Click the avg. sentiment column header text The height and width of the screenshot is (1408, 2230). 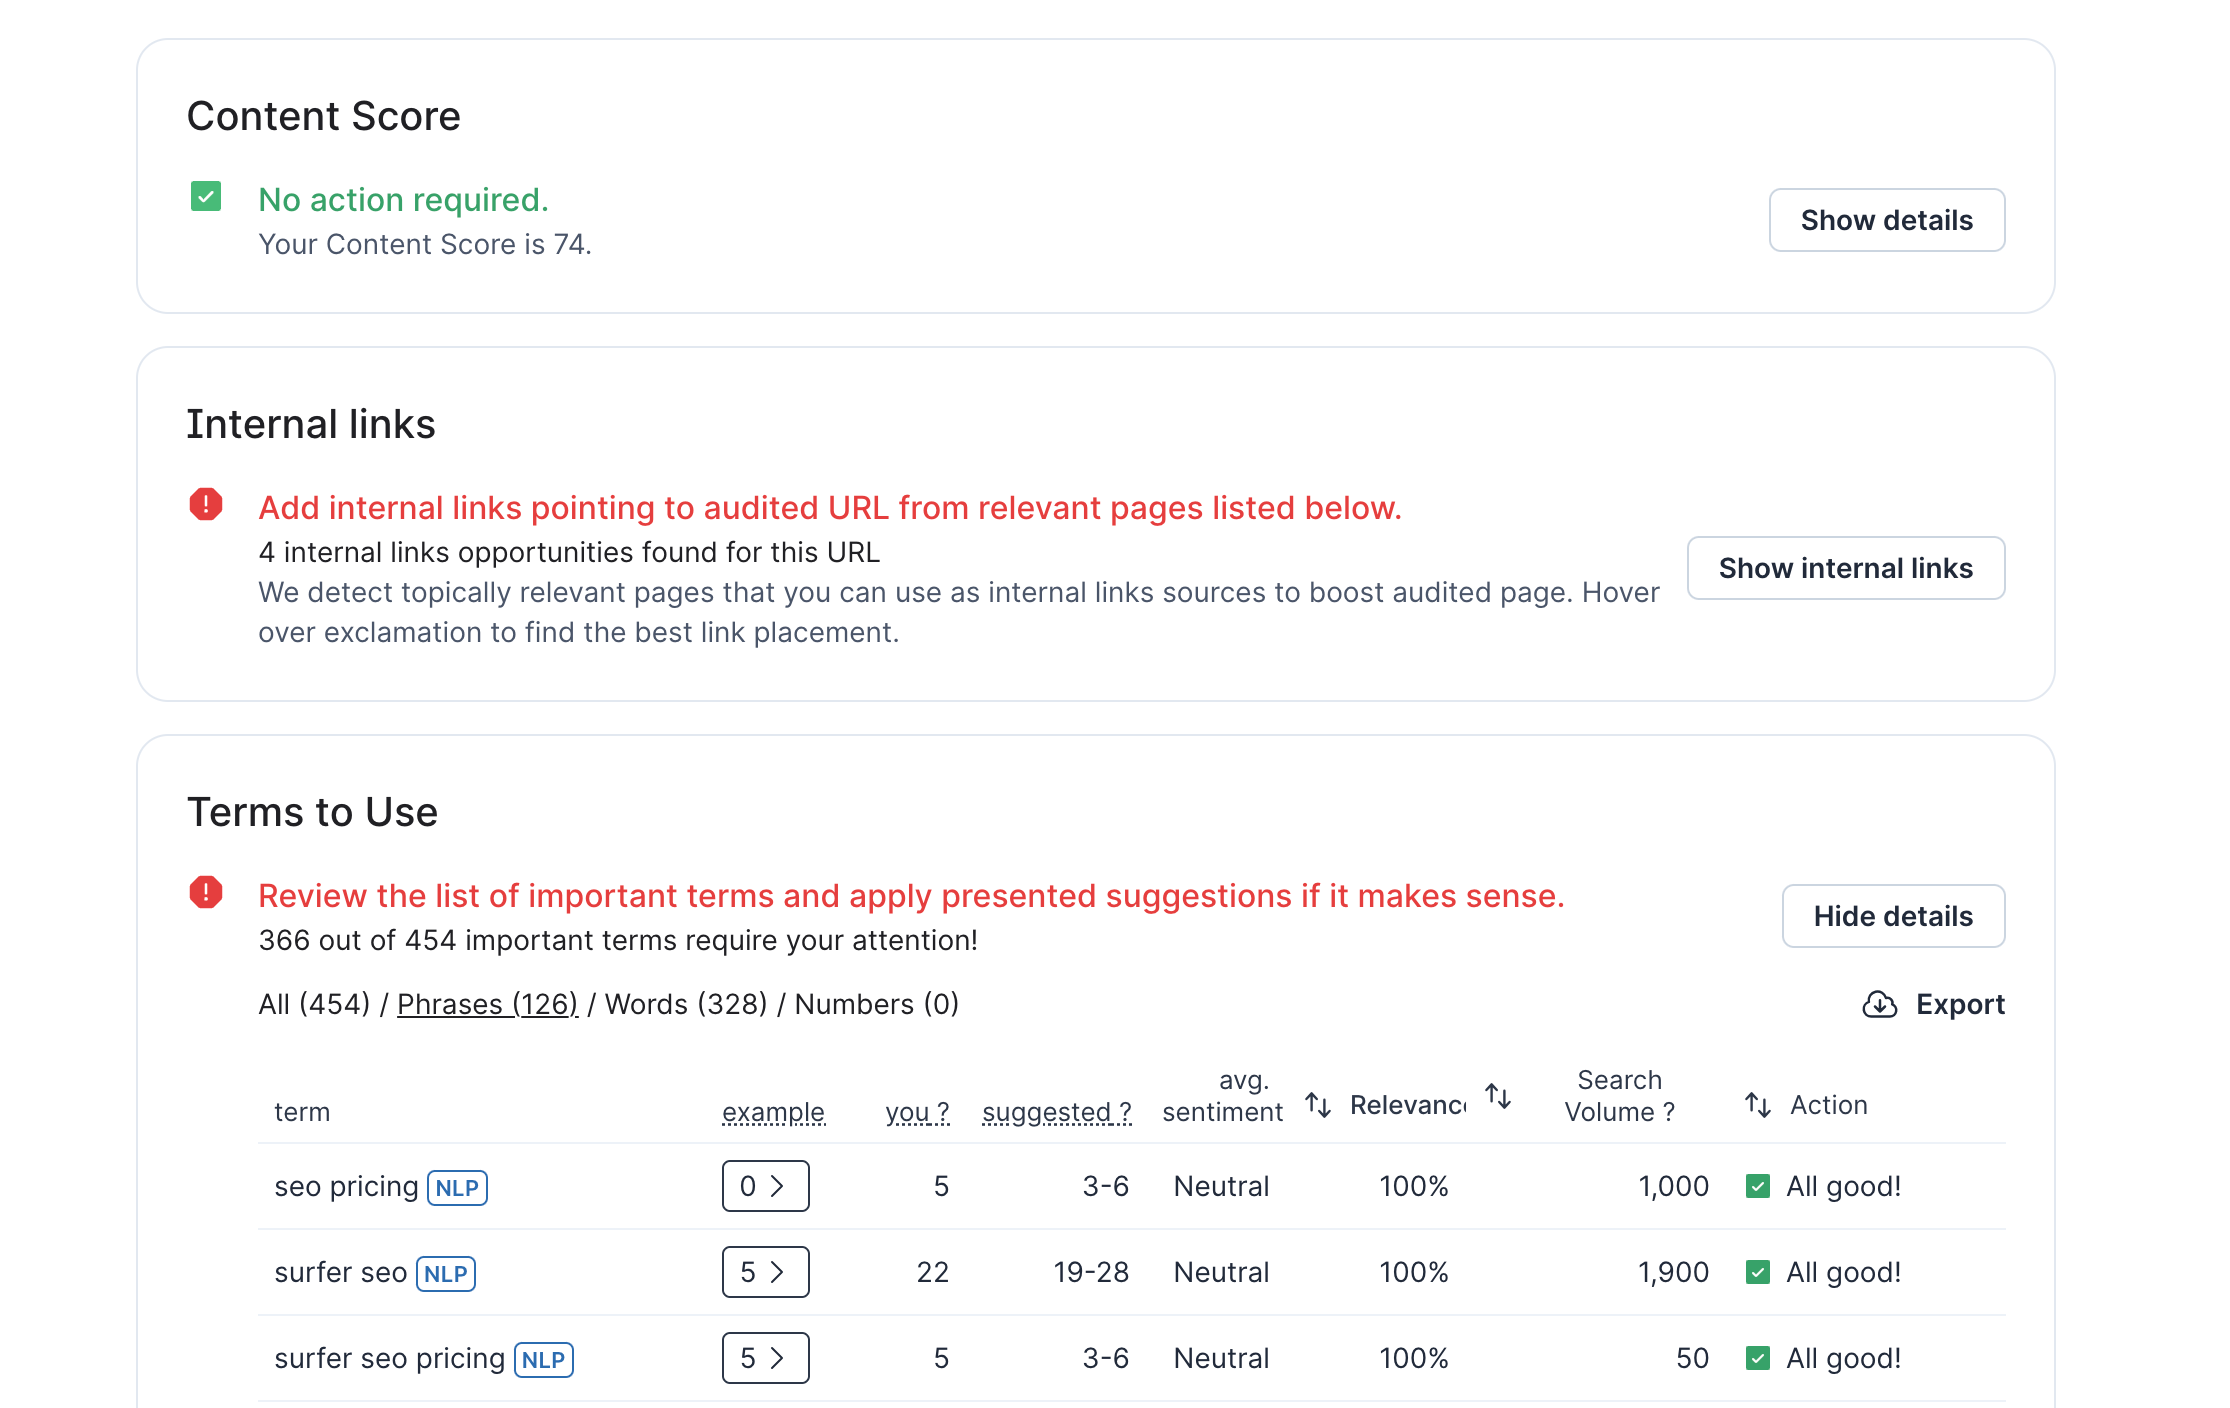[1222, 1096]
